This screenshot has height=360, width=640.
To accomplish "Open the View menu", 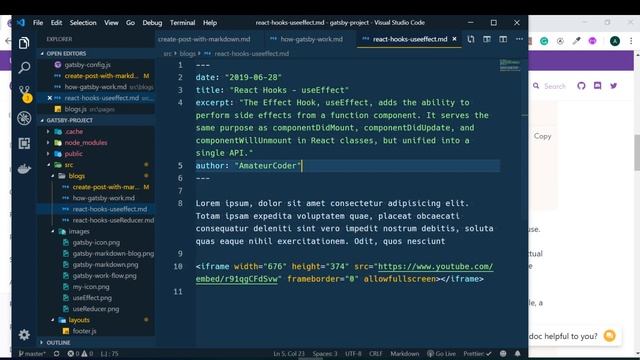I will [x=111, y=22].
